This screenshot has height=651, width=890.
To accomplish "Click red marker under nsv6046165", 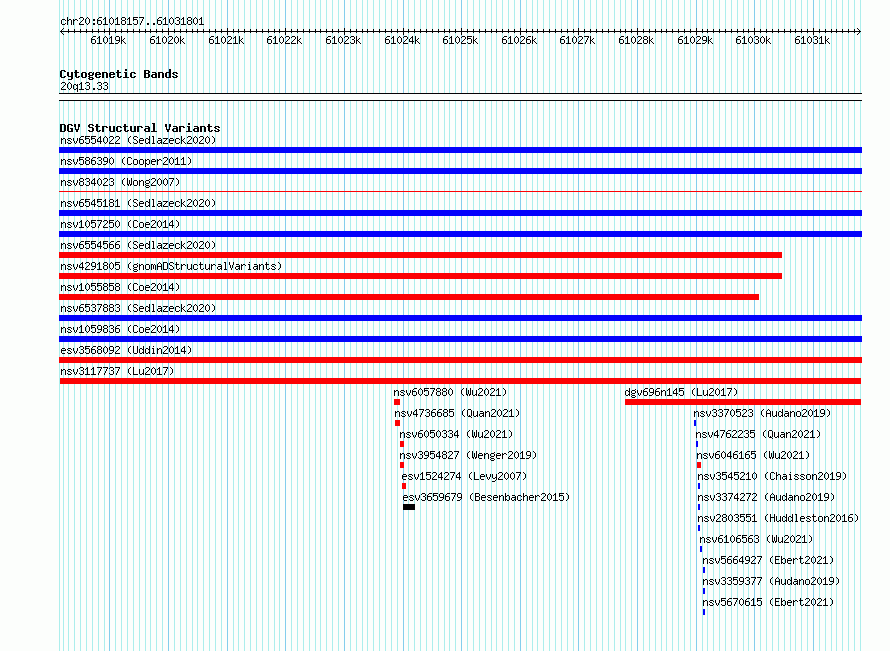I will click(x=699, y=465).
